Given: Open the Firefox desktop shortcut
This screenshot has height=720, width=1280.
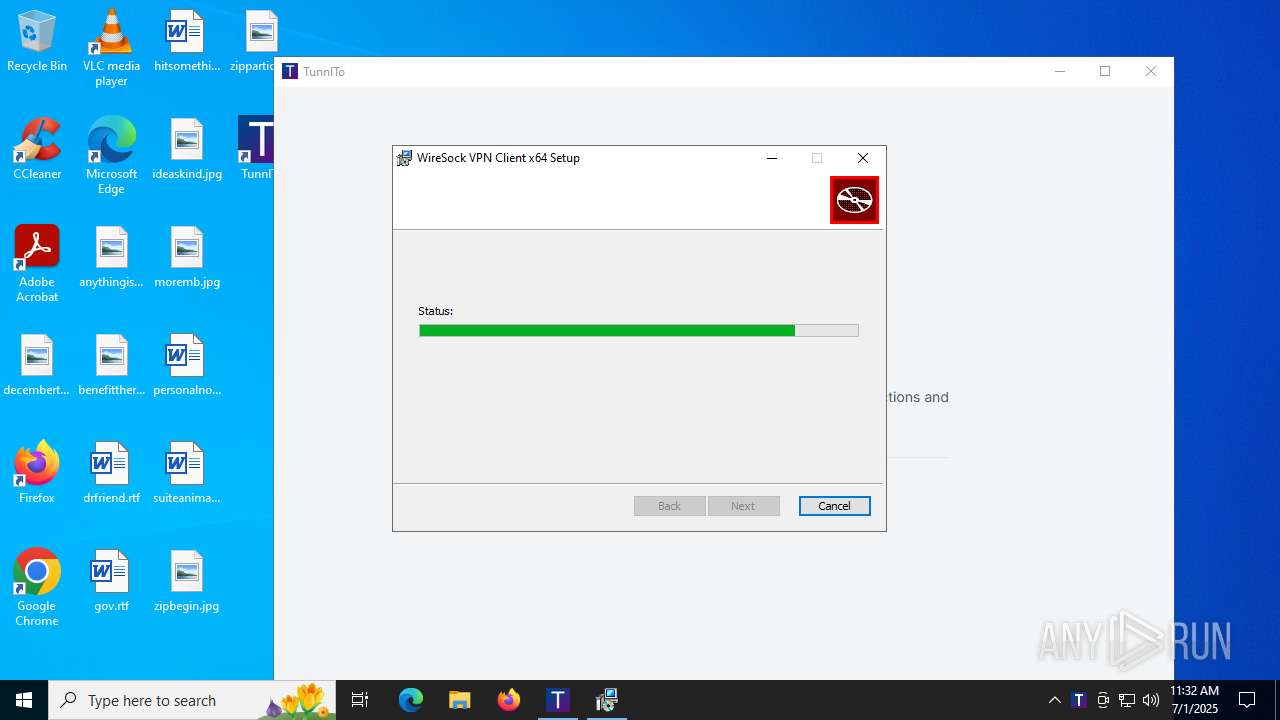Looking at the screenshot, I should 37,473.
